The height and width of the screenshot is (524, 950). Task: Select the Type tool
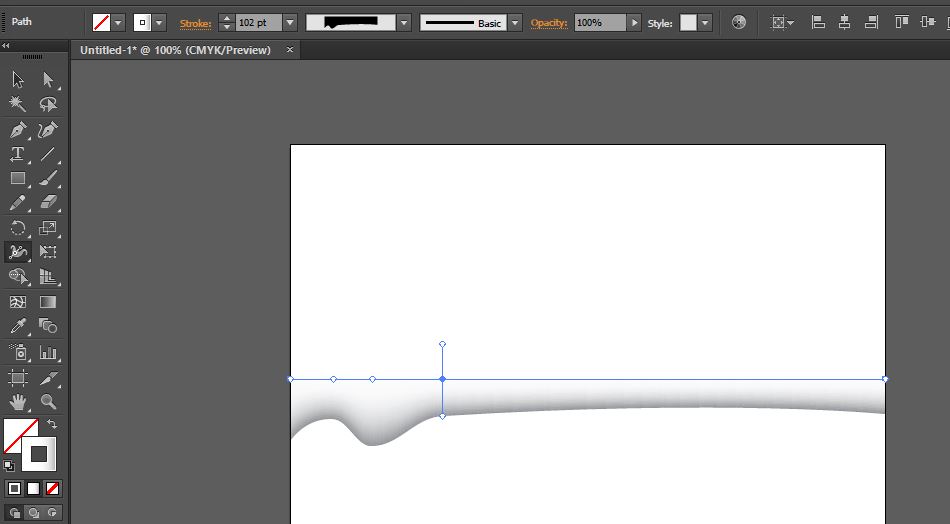tap(18, 154)
